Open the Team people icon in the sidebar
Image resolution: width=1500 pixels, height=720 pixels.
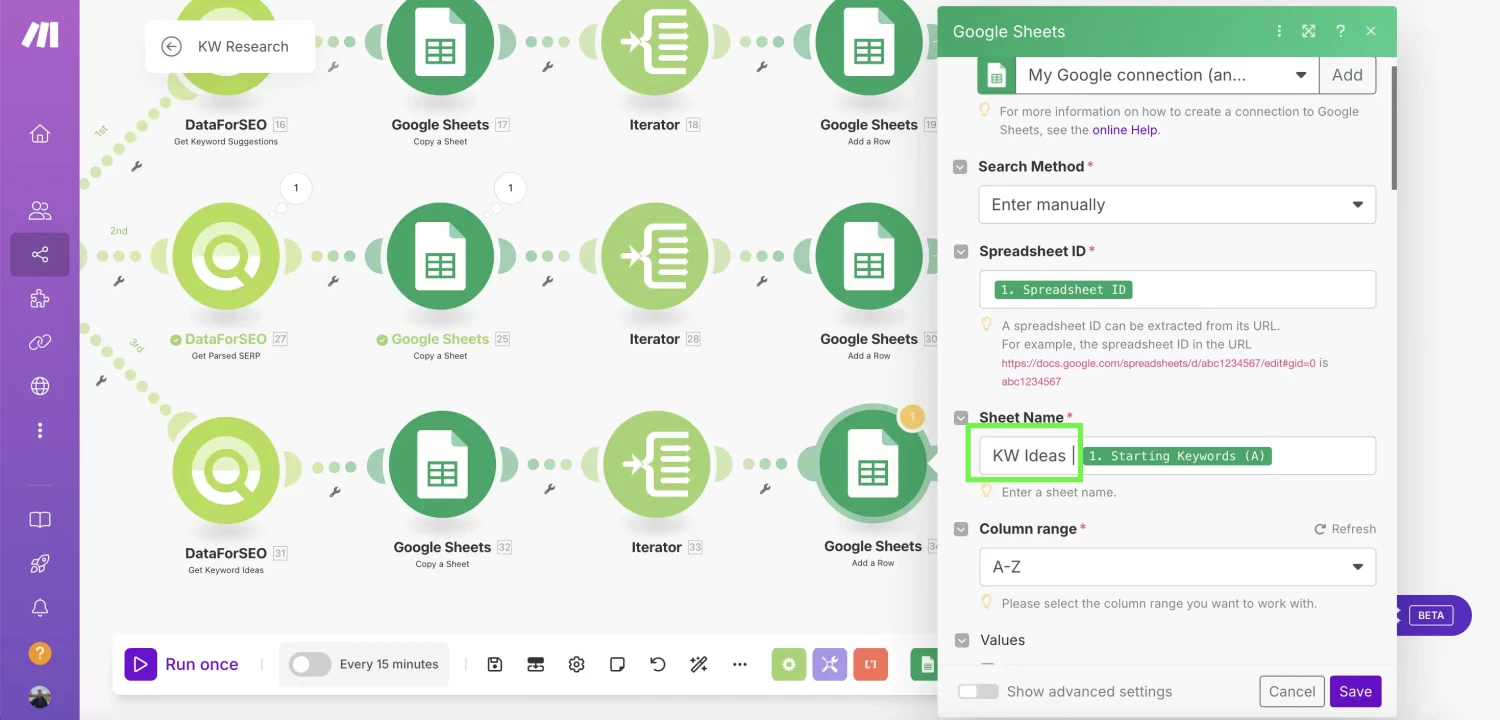click(x=40, y=210)
